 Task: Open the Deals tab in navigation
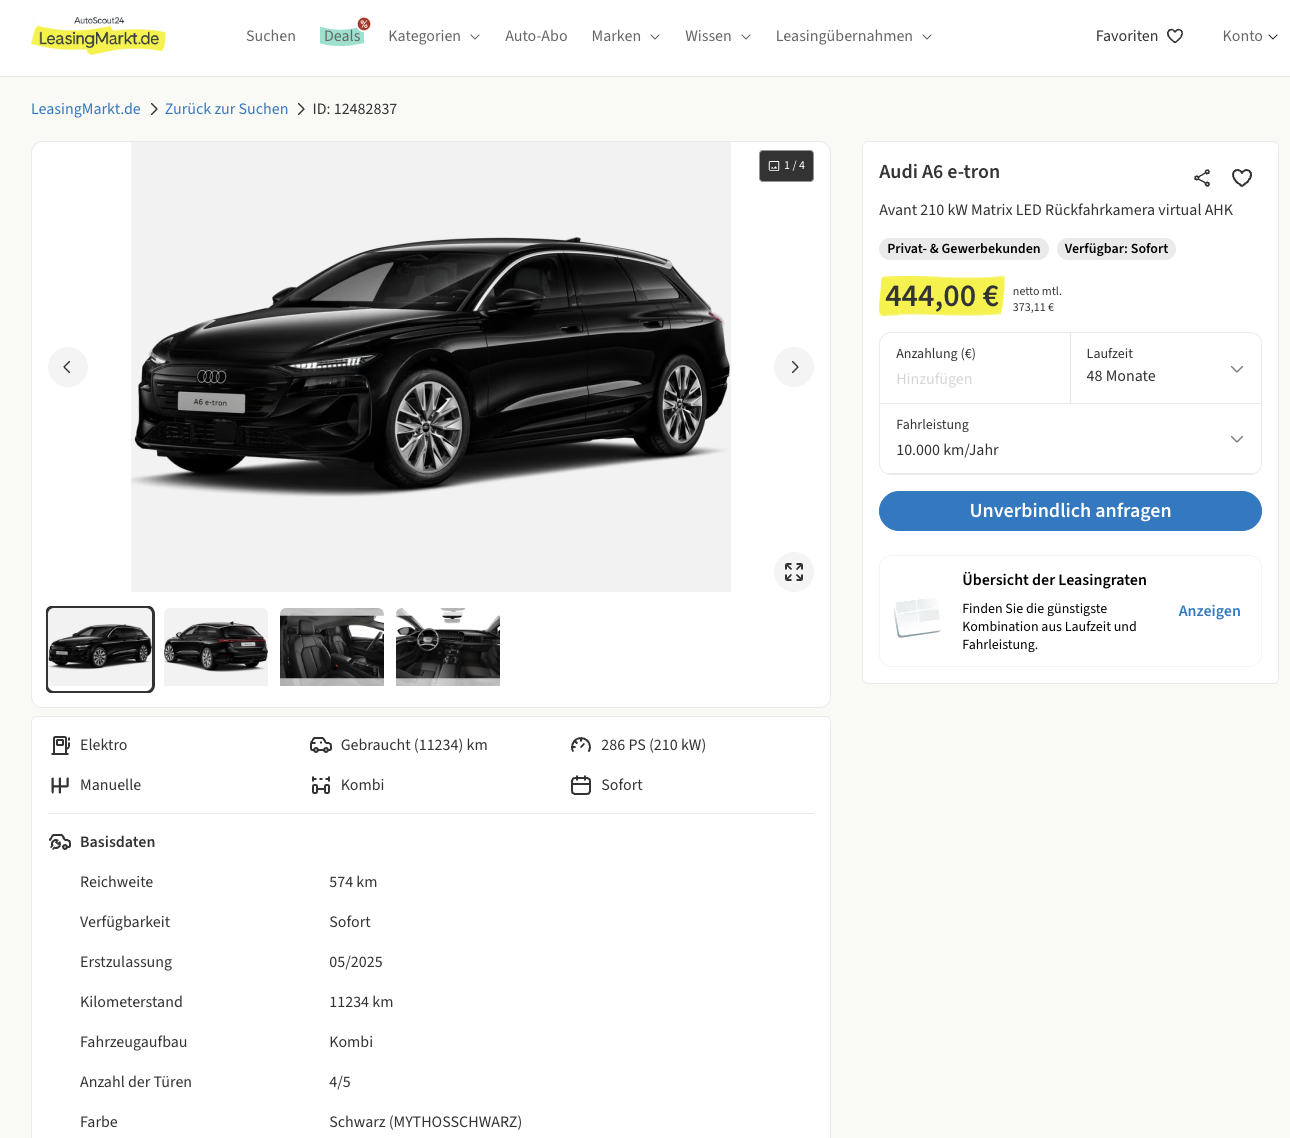pos(342,36)
